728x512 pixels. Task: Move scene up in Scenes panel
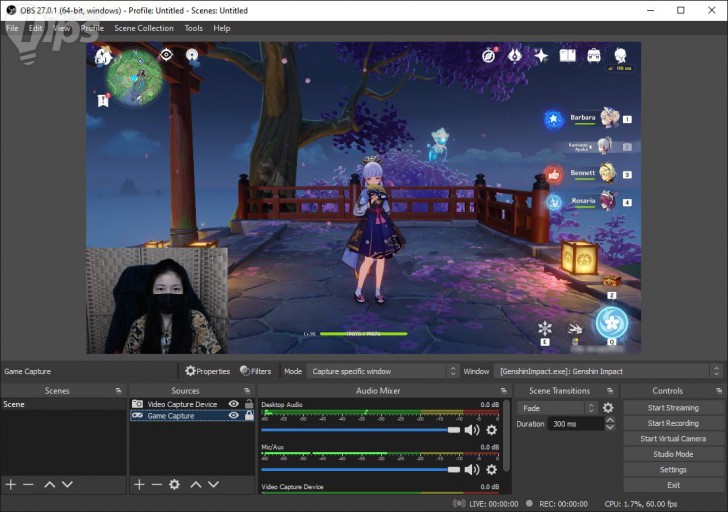click(x=50, y=485)
